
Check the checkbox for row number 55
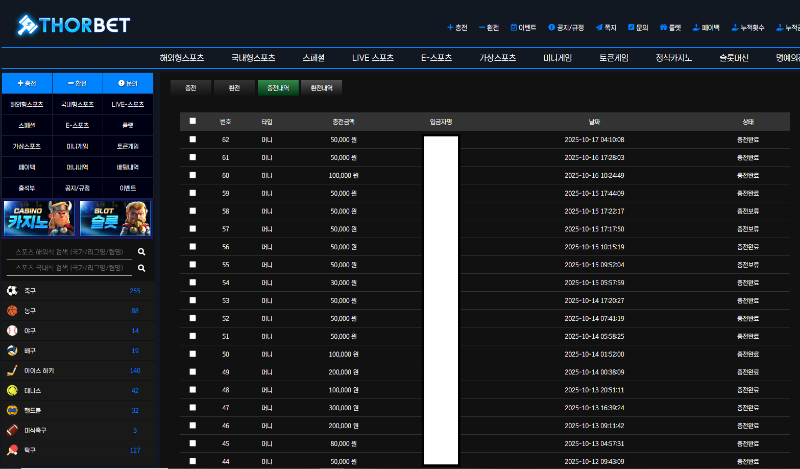[x=193, y=264]
